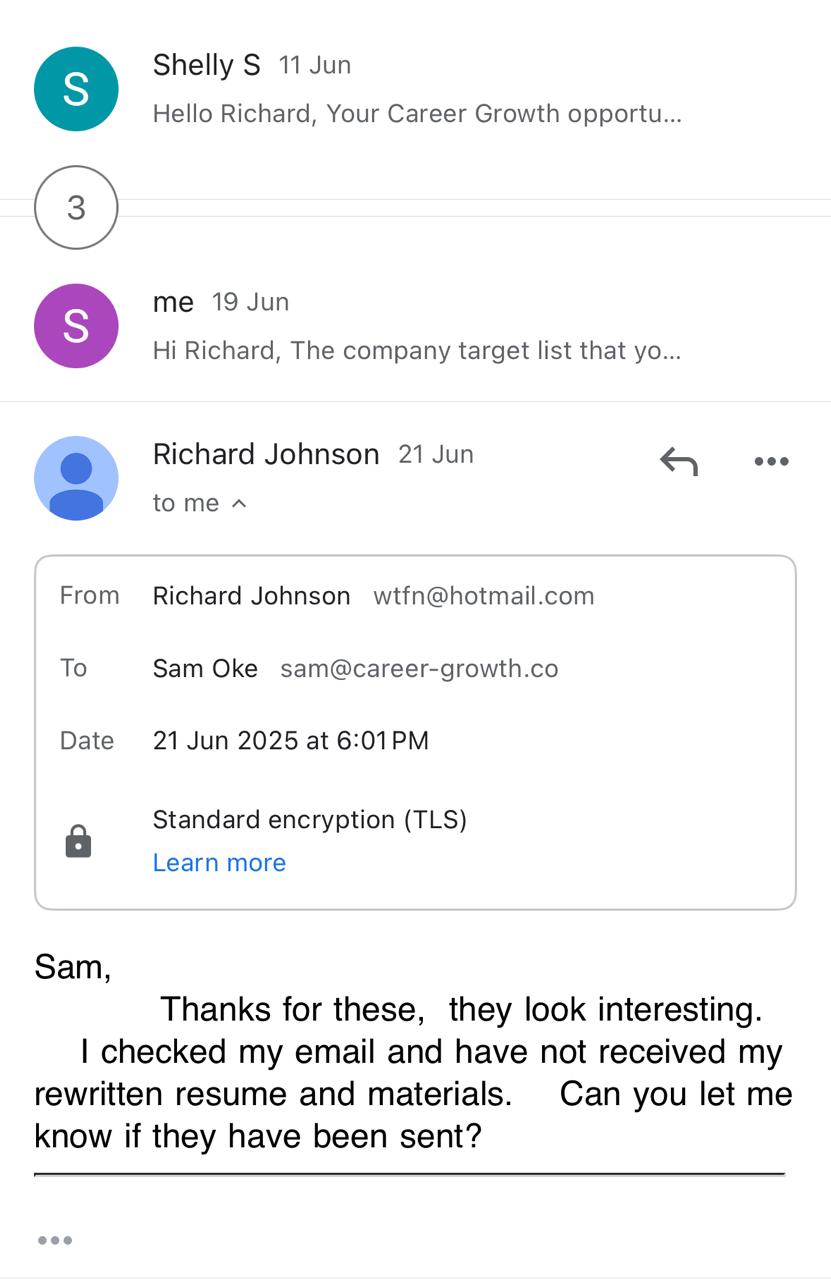Click the encryption lock icon
Image resolution: width=831 pixels, height=1280 pixels.
(x=78, y=841)
